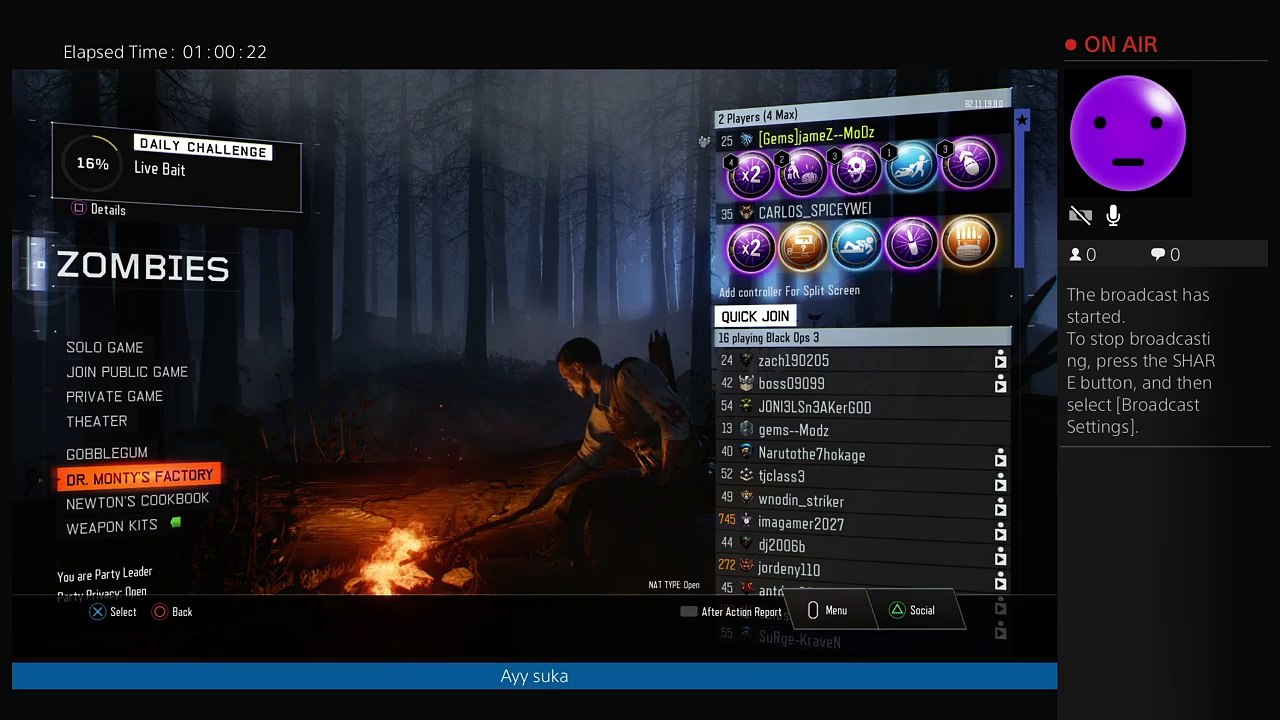Select PRIVATE GAME menu item
Screen dimensions: 1280x720
click(114, 397)
